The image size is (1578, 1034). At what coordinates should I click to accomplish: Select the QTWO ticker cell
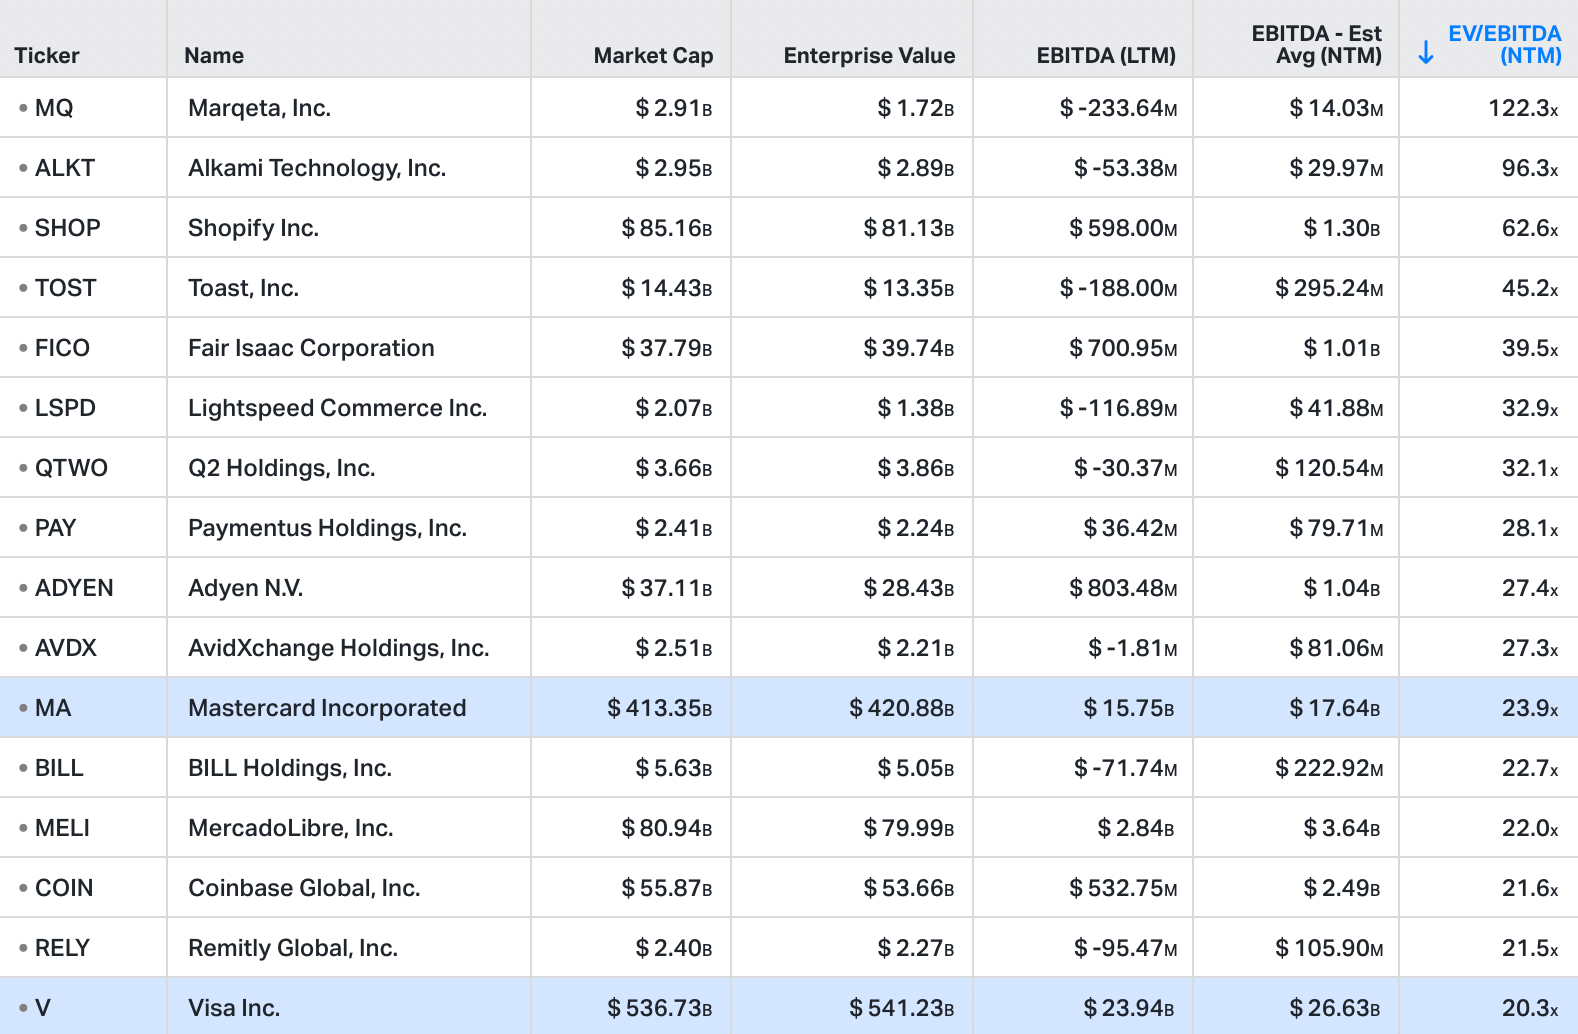(x=83, y=468)
